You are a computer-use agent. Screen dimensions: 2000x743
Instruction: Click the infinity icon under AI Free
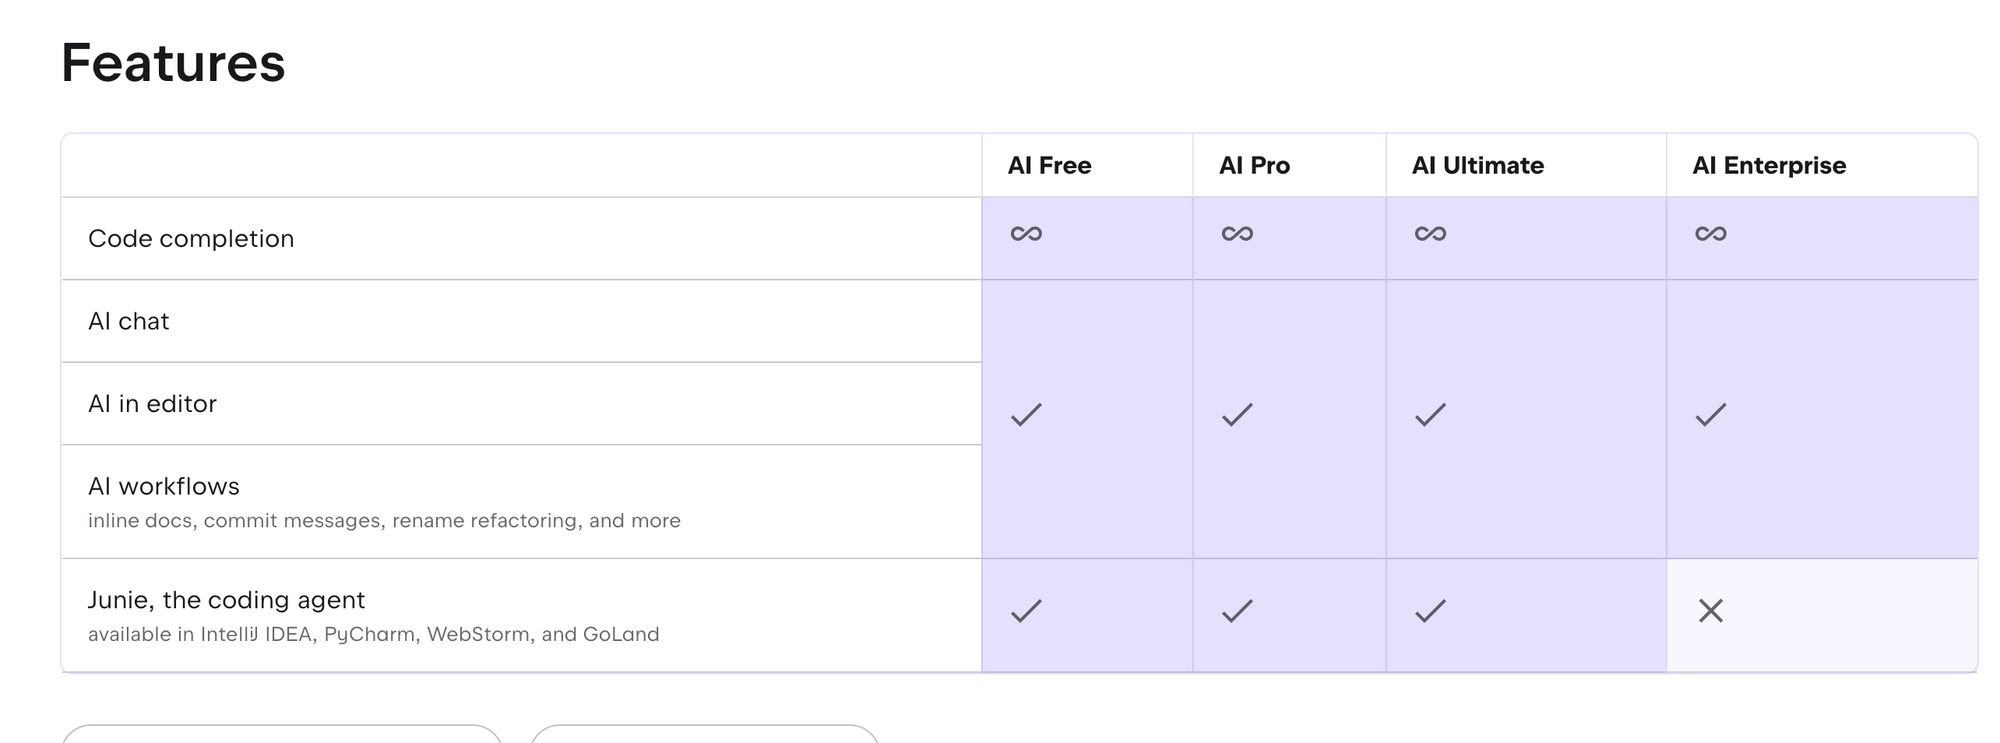tap(1026, 234)
